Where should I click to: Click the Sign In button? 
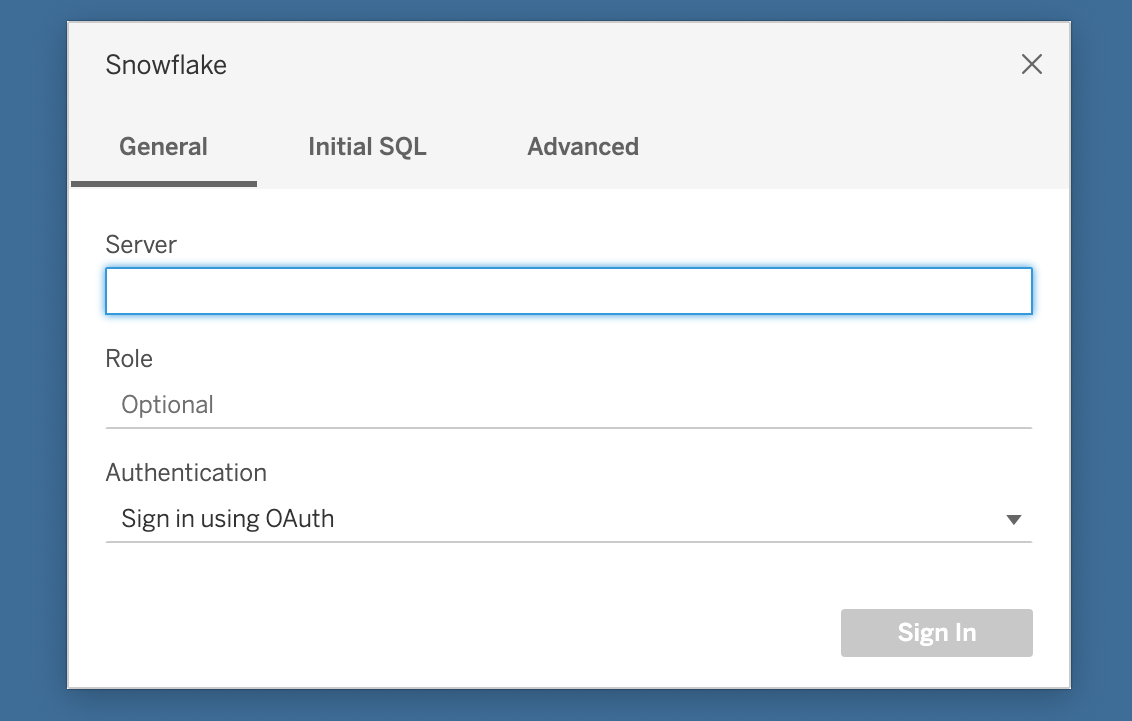pos(936,633)
